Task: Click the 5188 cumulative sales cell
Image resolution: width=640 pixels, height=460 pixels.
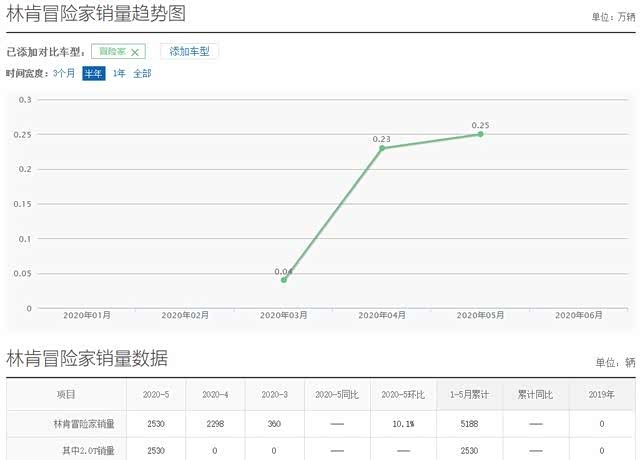Action: [469, 424]
